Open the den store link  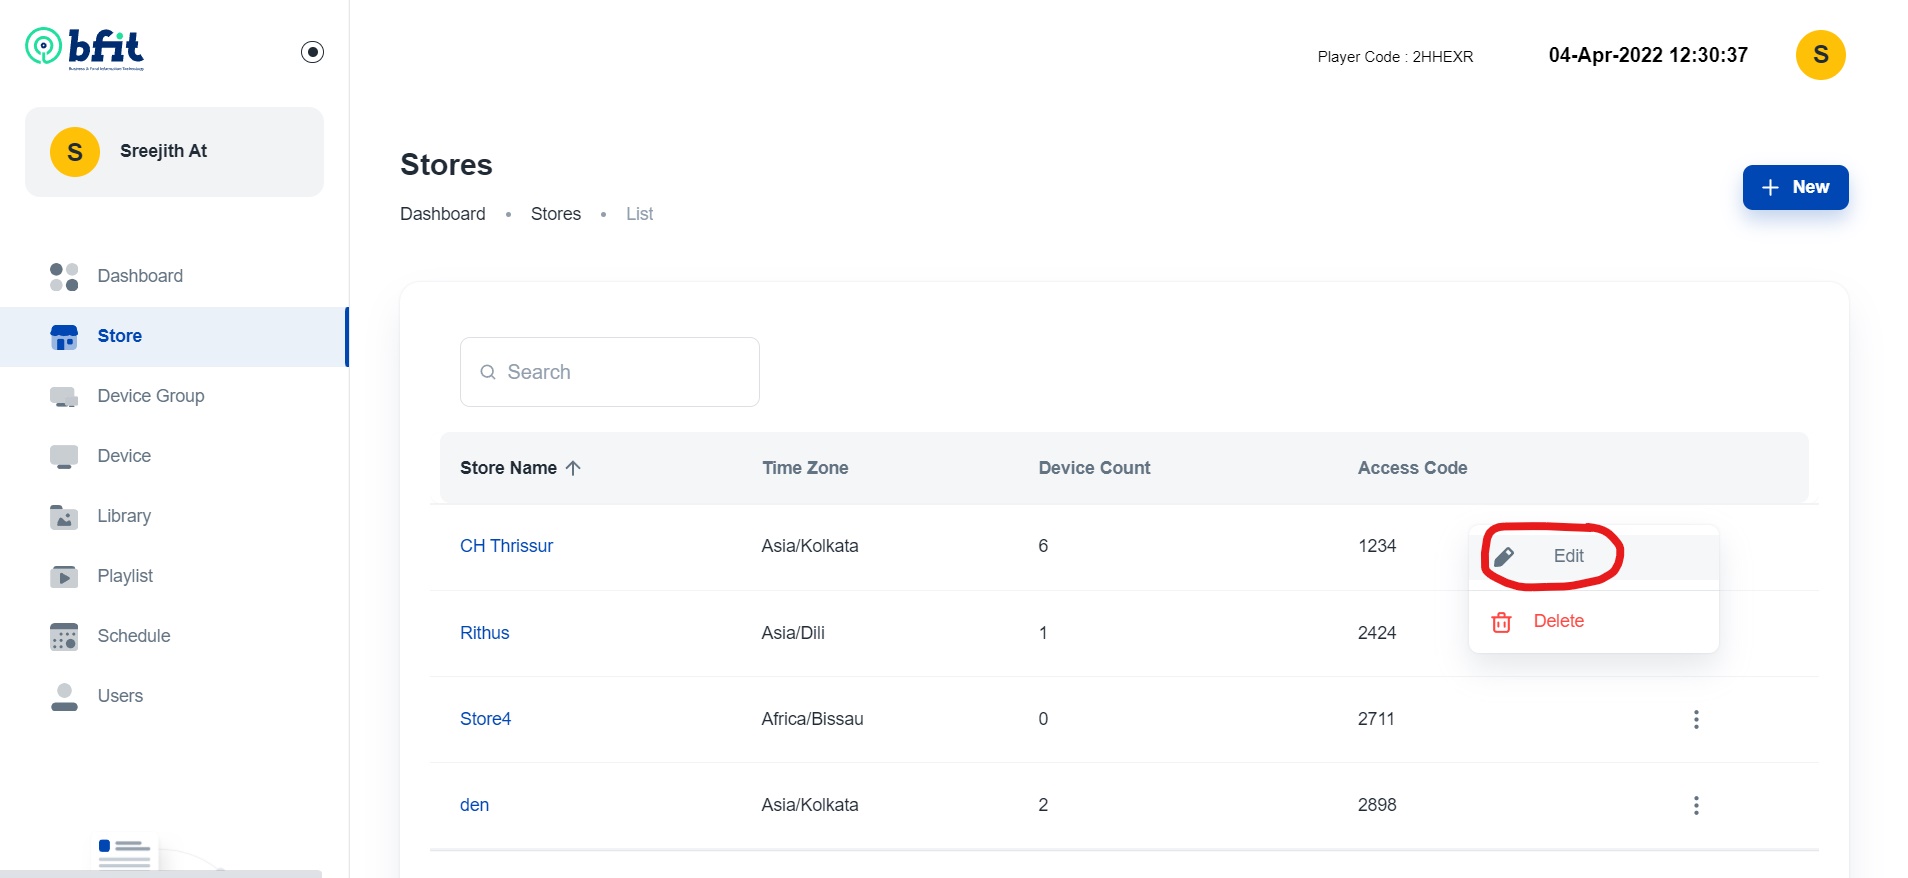coord(474,805)
